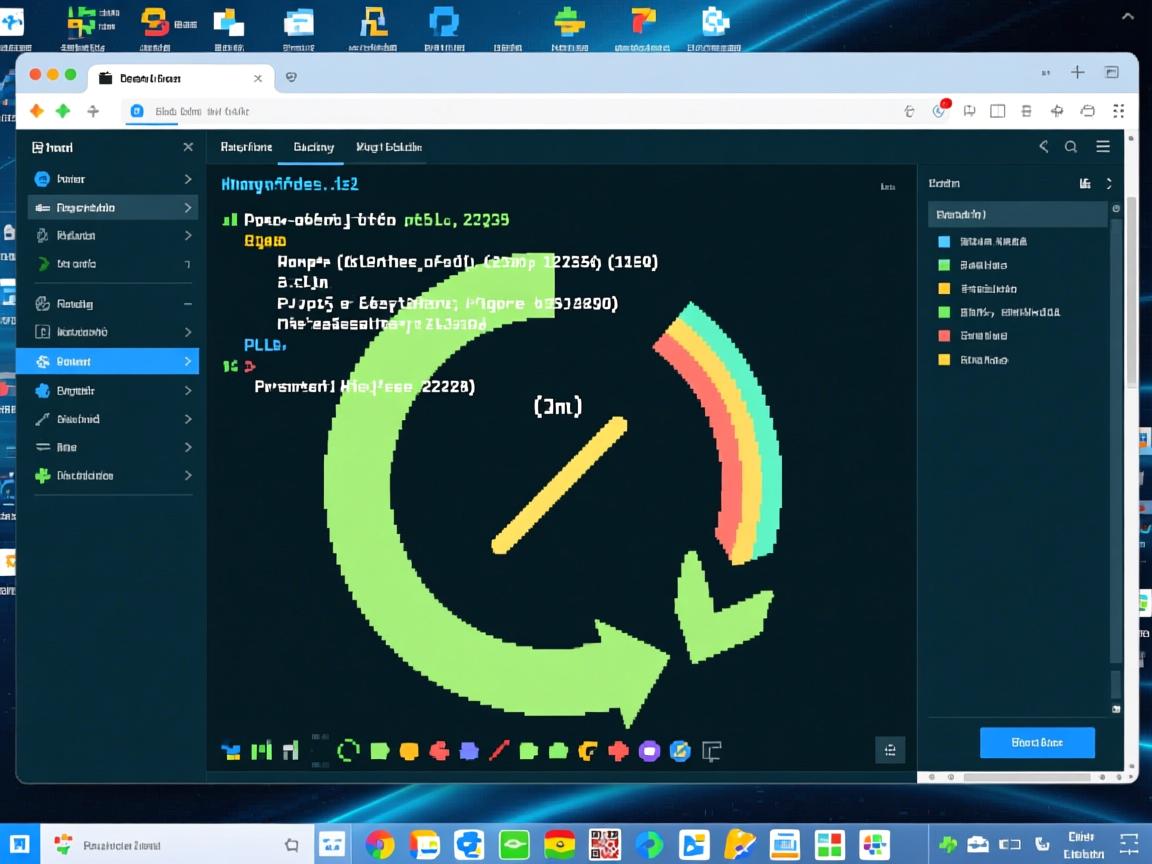Click the red diagonal line tool in bottom toolbar
Screen dimensions: 1152x864
tap(499, 750)
